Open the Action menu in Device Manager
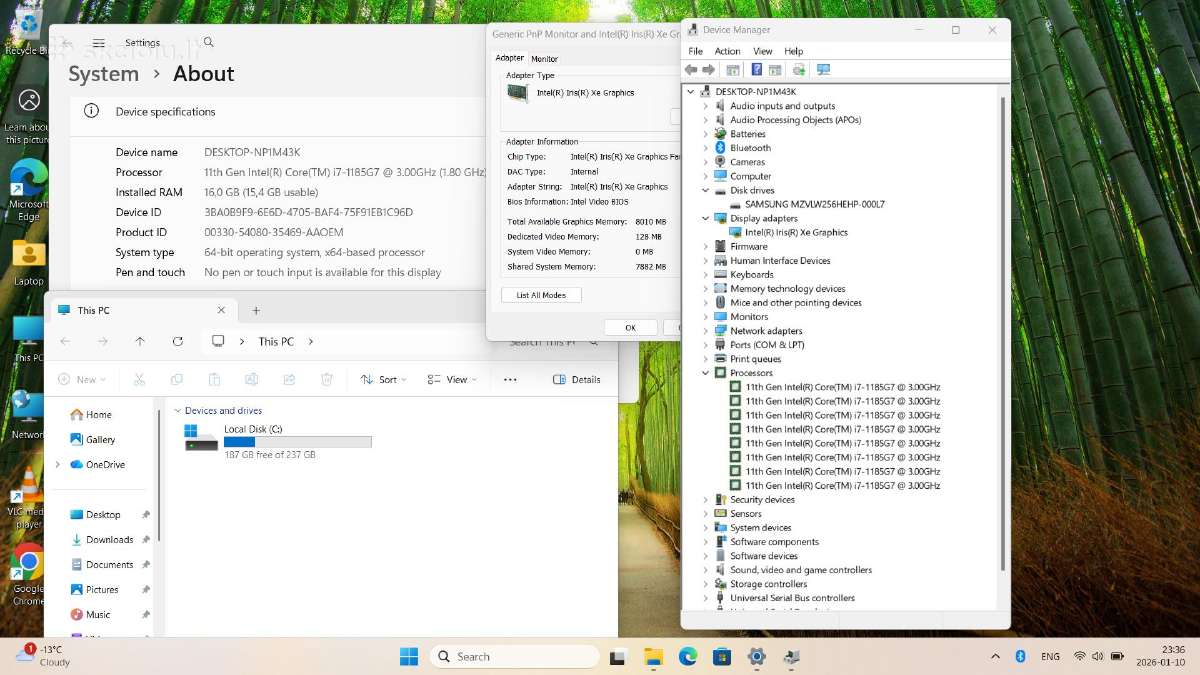 [x=727, y=51]
